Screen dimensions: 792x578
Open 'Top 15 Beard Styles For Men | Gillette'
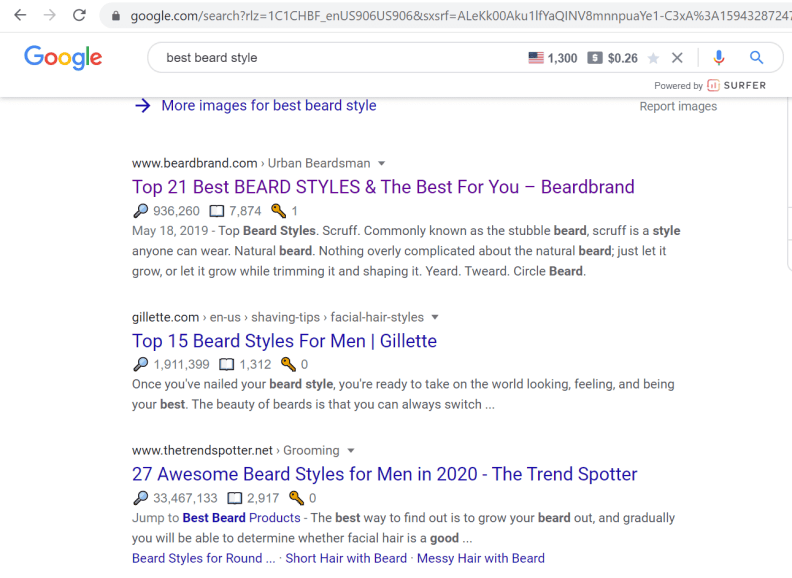click(284, 341)
